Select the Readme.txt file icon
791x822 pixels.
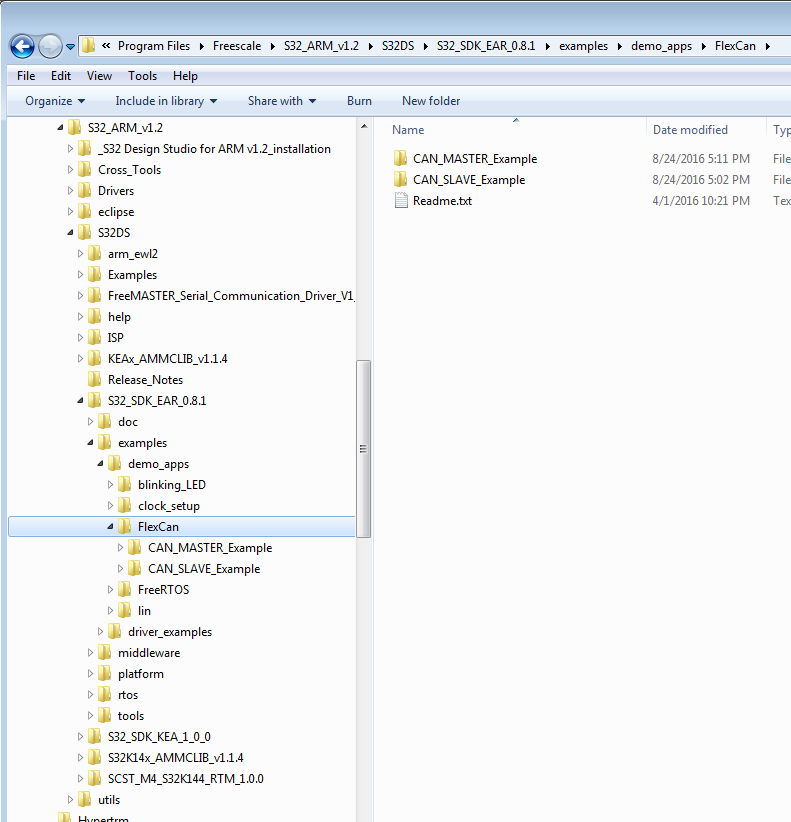click(x=401, y=200)
